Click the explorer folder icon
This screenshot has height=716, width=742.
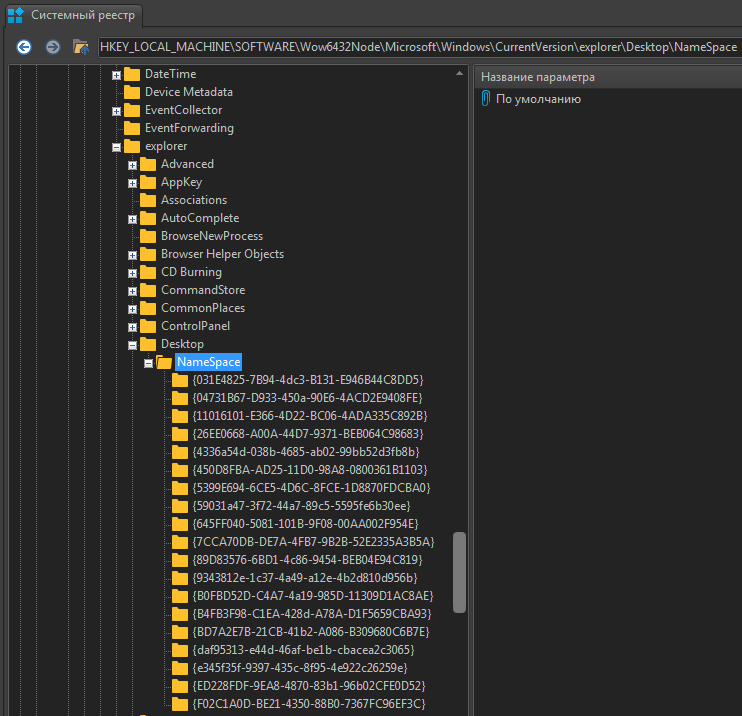[132, 146]
